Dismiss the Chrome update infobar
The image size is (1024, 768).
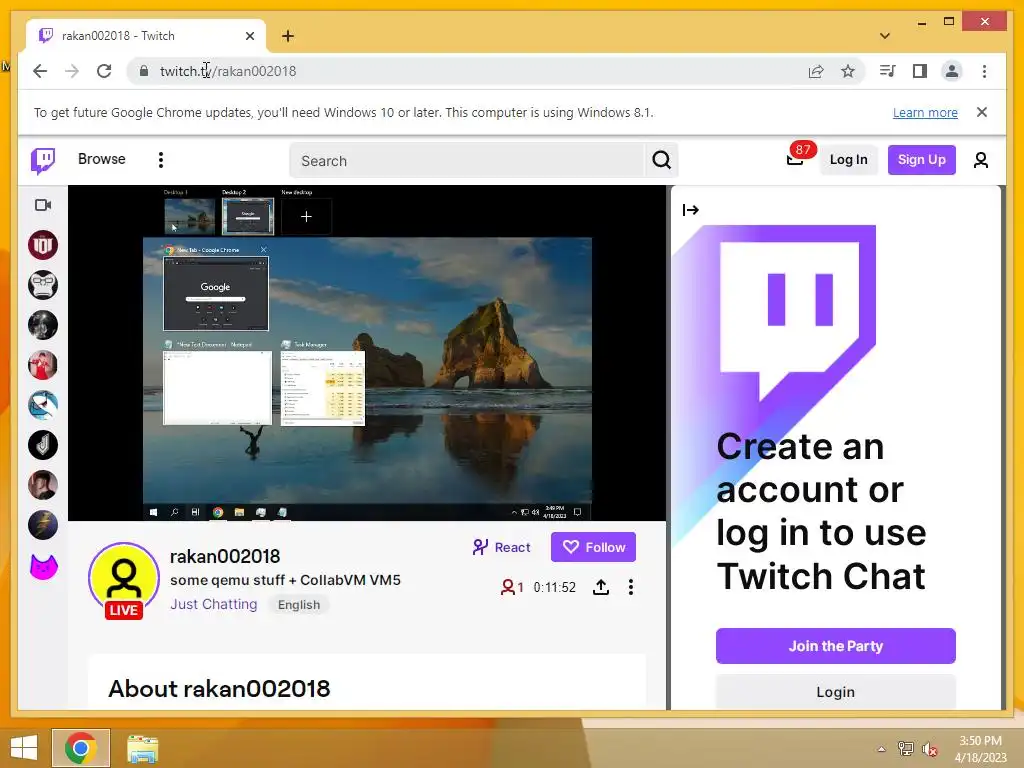[982, 112]
